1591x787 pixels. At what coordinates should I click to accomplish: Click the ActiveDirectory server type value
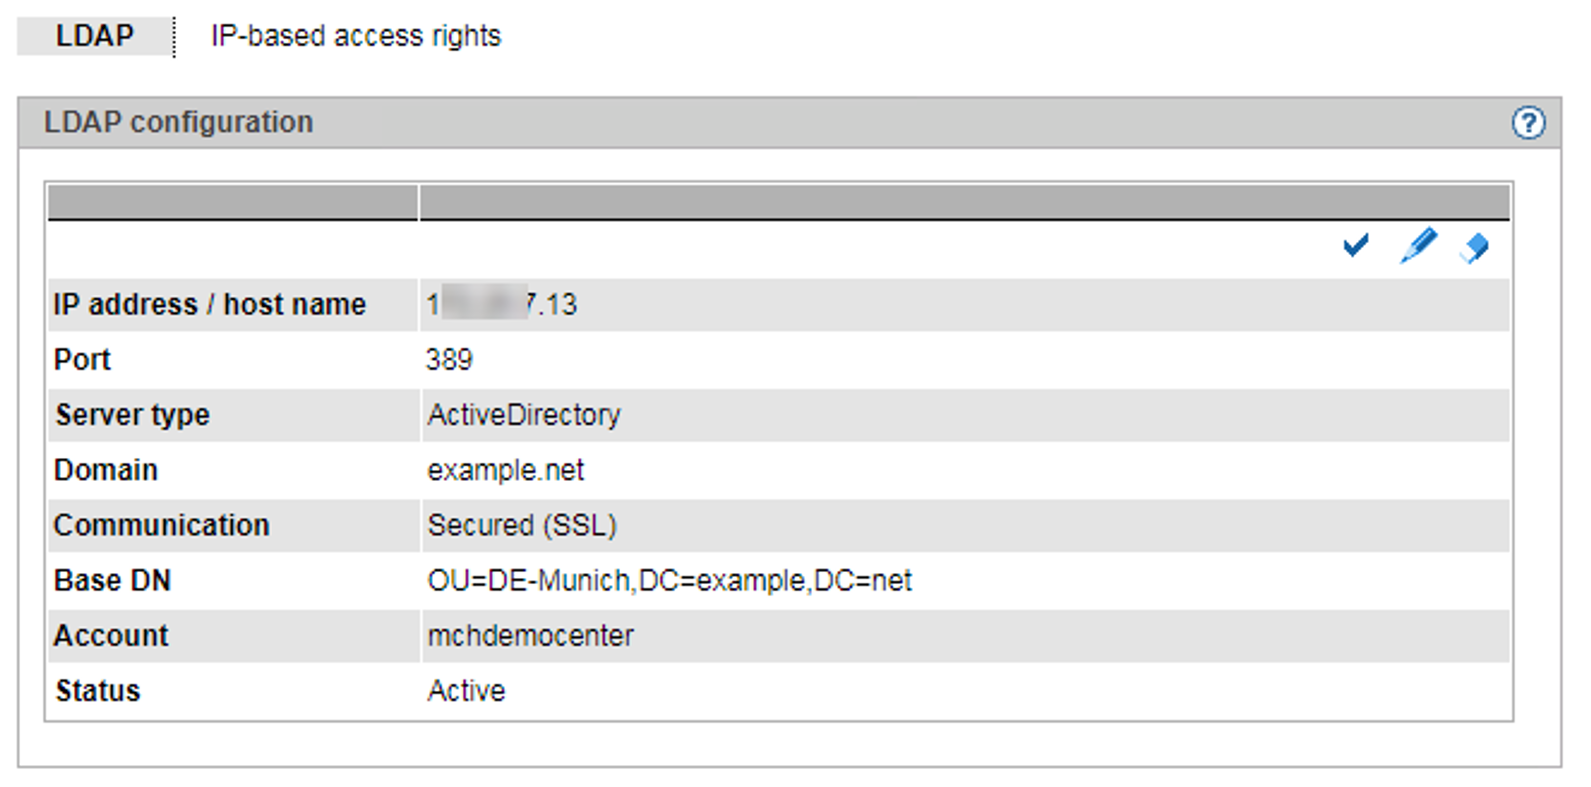point(524,415)
